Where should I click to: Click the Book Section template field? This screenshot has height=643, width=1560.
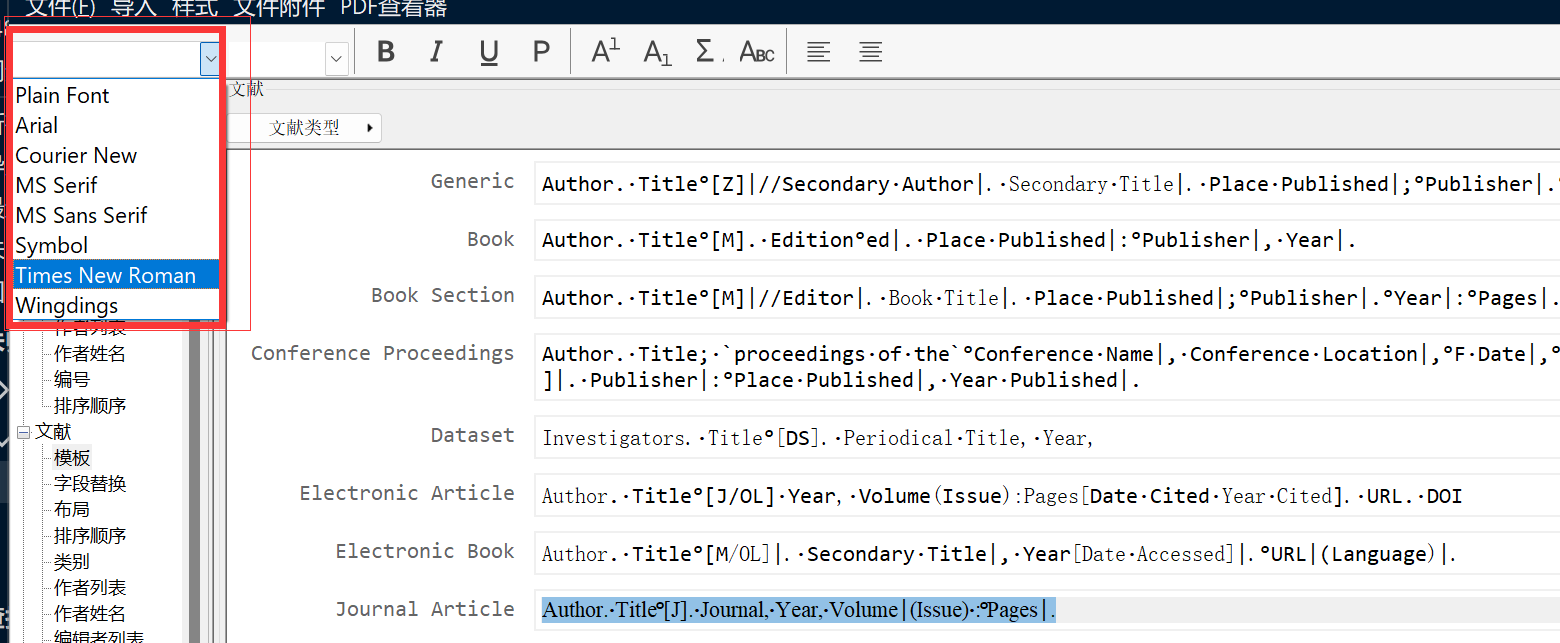click(x=1047, y=298)
